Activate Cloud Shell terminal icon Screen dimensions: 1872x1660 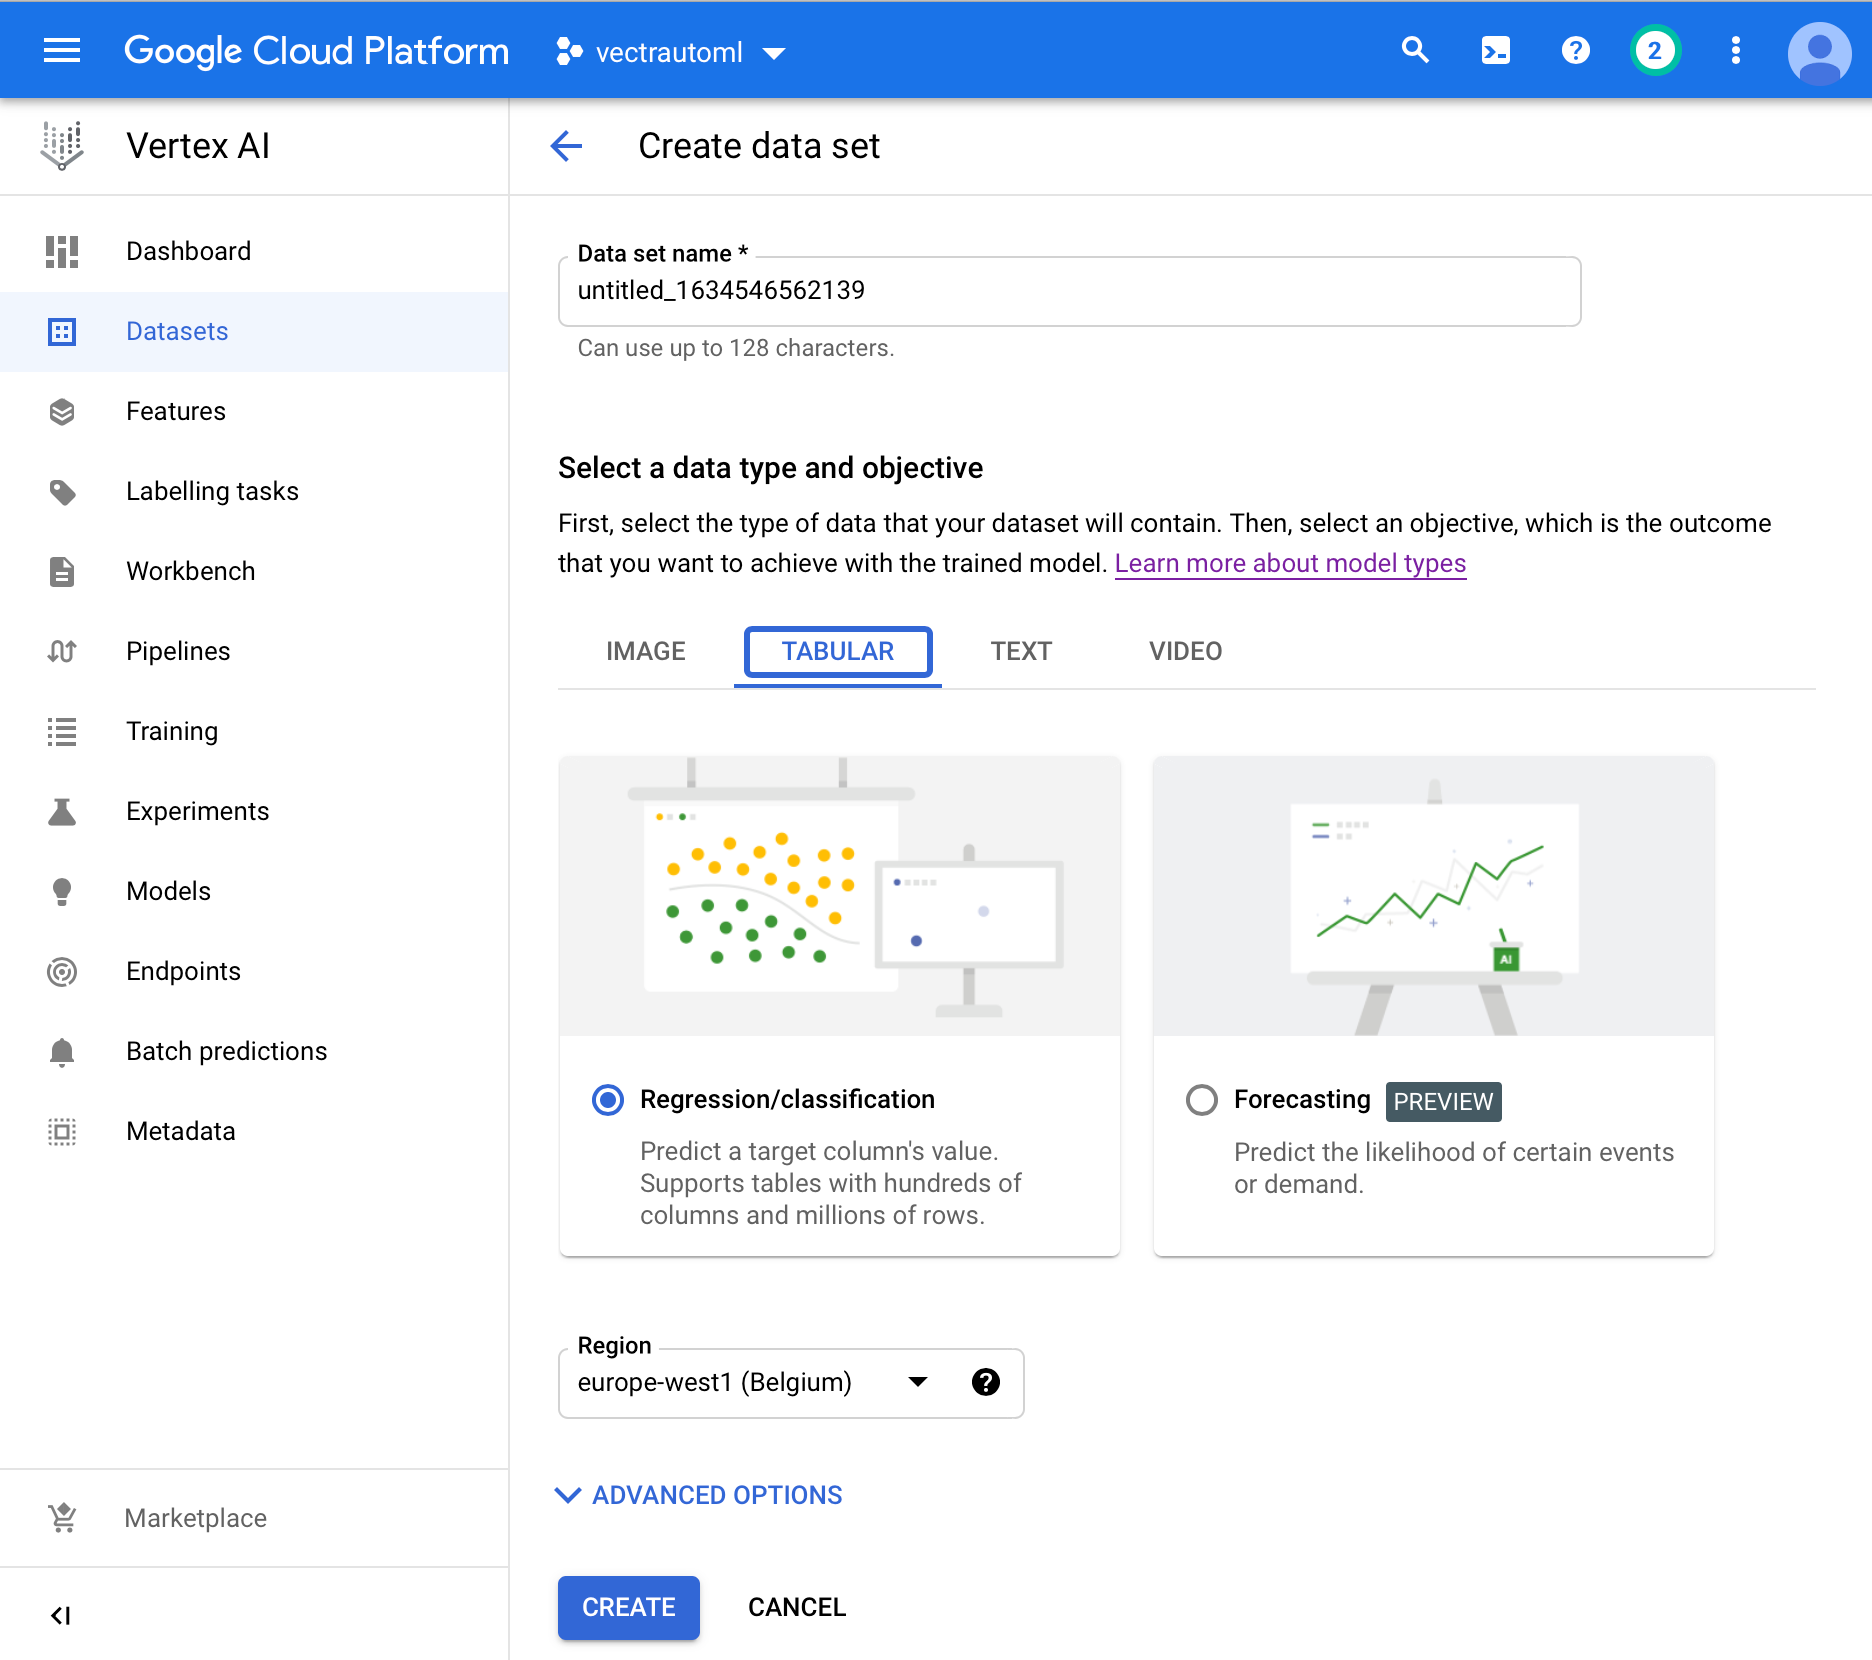point(1495,50)
